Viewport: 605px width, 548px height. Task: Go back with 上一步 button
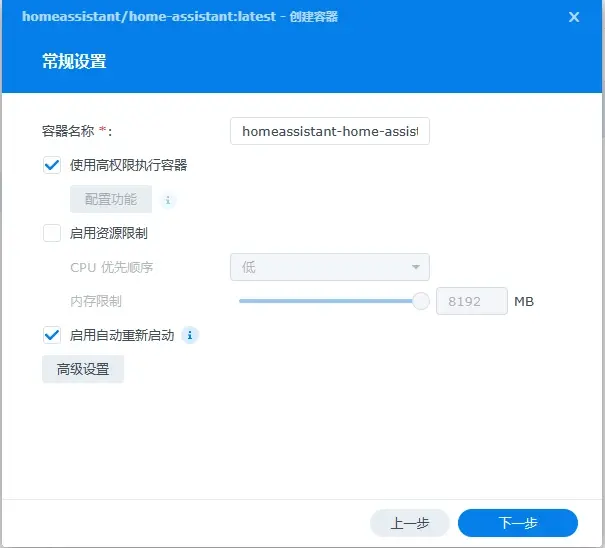pos(410,523)
